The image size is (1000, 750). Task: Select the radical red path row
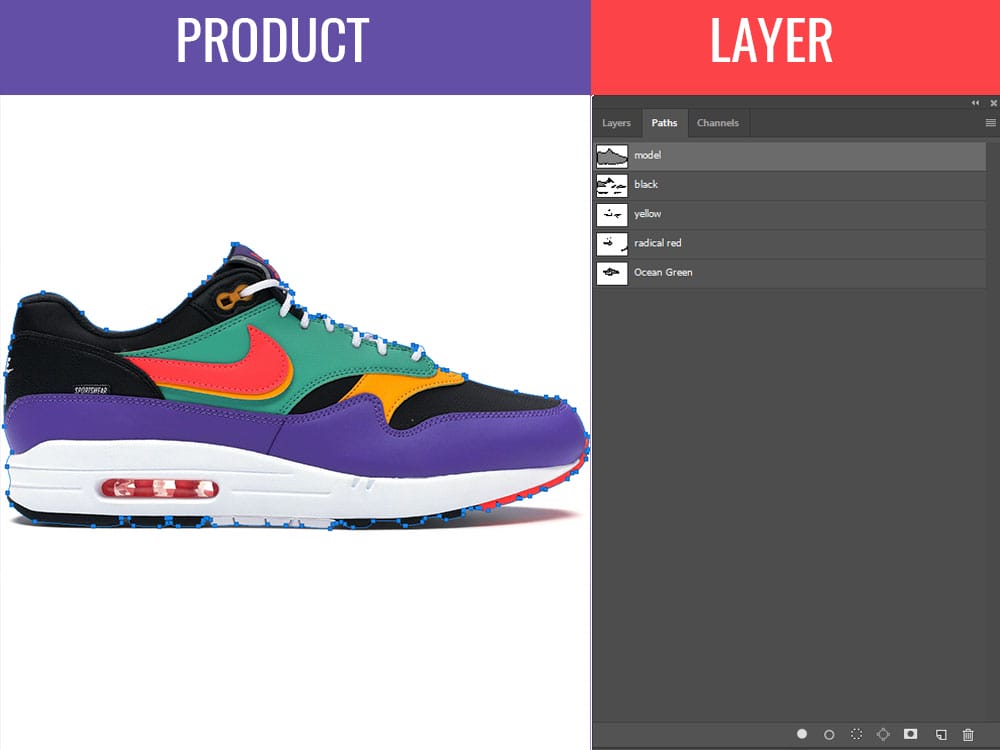pyautogui.click(x=790, y=244)
